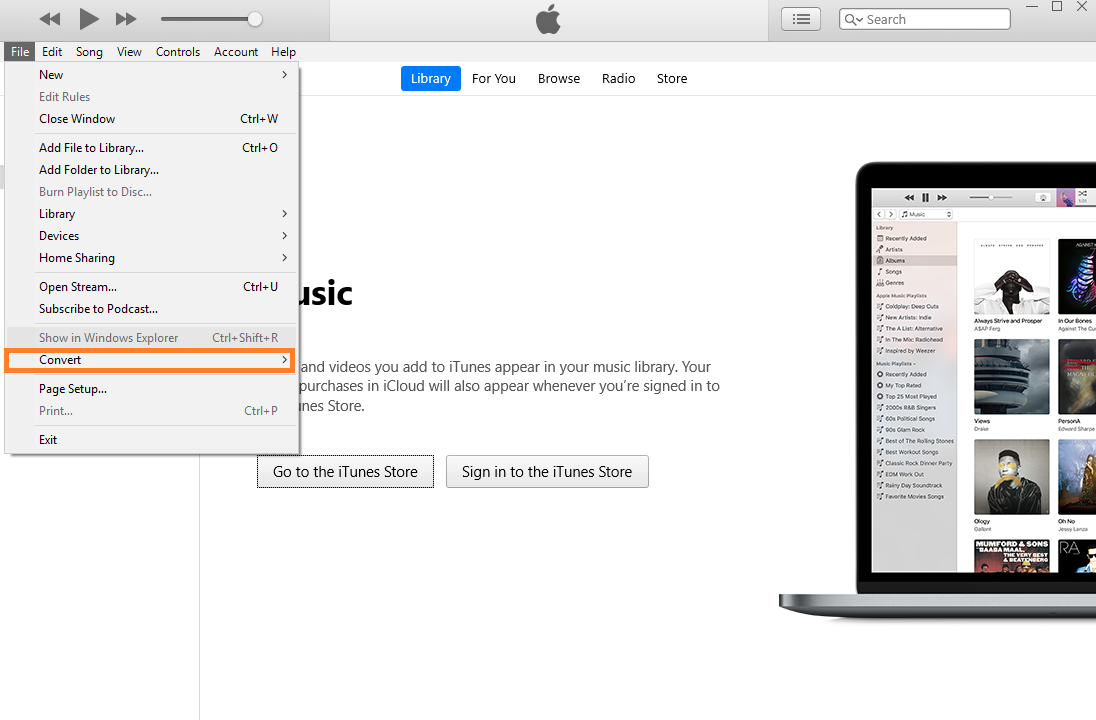
Task: Open the Edit menu
Action: coord(52,52)
